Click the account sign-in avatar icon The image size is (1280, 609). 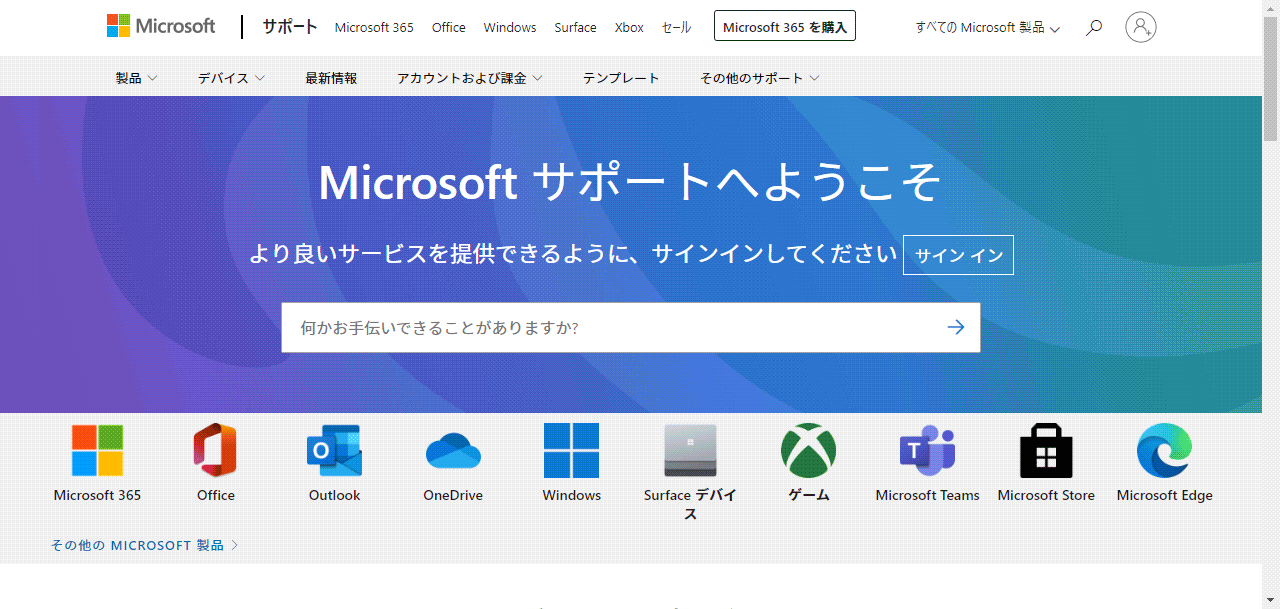[x=1141, y=27]
